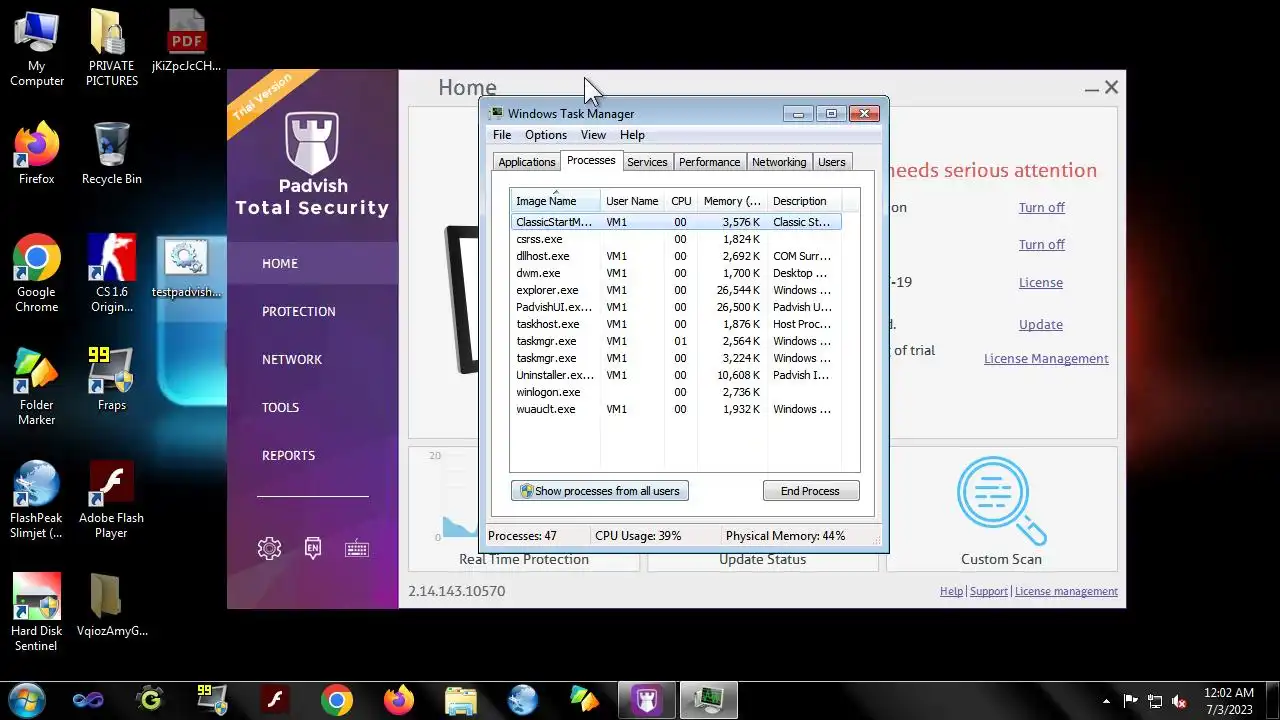Open the Options menu in Task Manager

(x=546, y=135)
